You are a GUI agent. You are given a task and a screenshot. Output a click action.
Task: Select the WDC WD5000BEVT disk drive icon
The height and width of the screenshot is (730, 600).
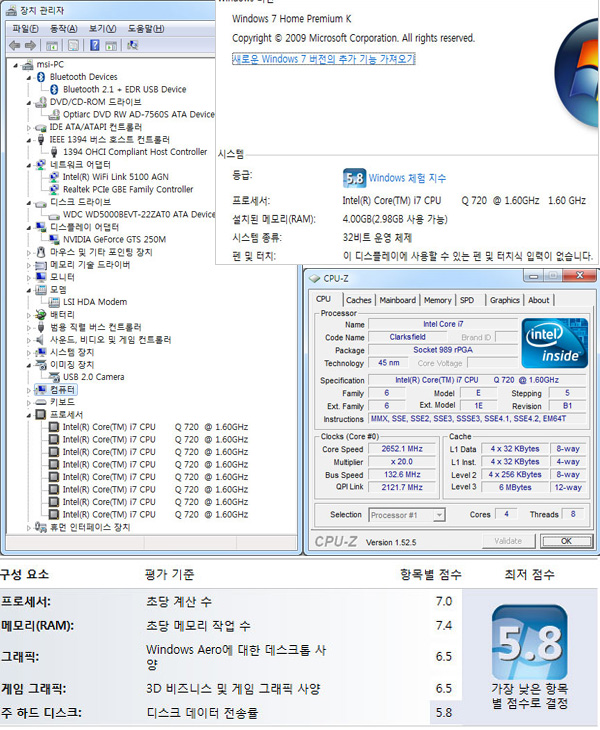[54, 215]
